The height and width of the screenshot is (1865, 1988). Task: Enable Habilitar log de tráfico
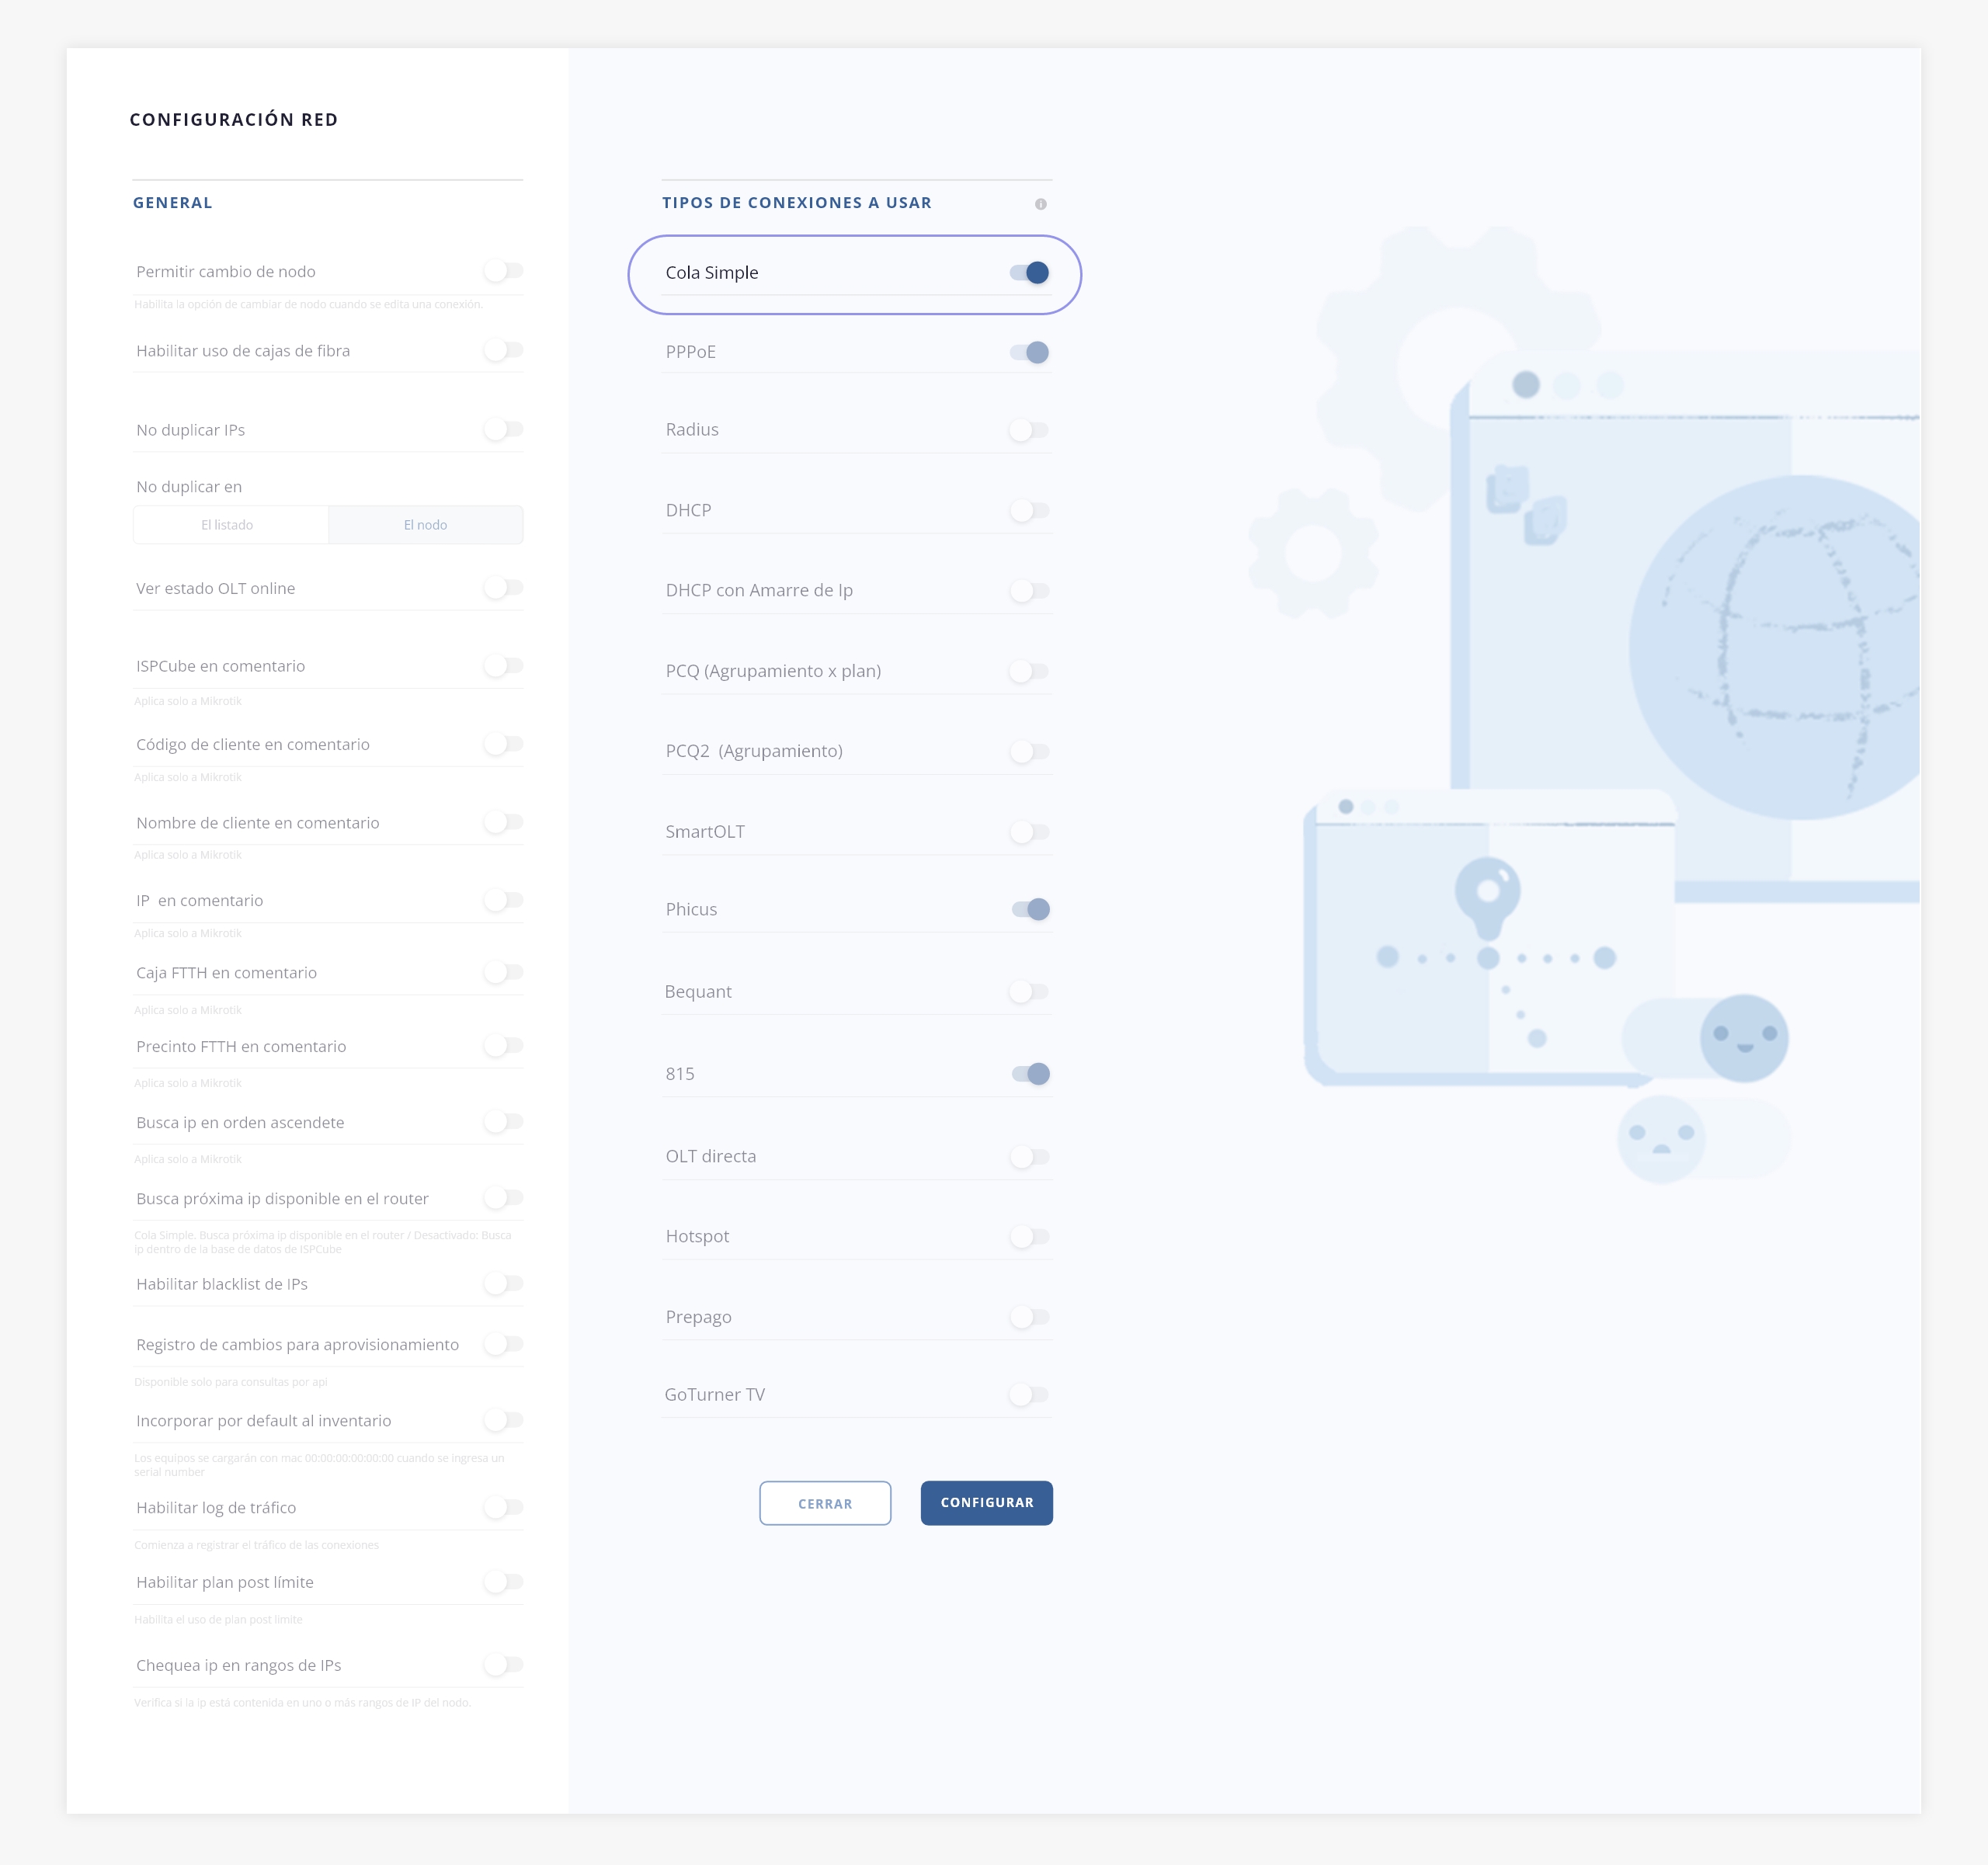click(504, 1507)
